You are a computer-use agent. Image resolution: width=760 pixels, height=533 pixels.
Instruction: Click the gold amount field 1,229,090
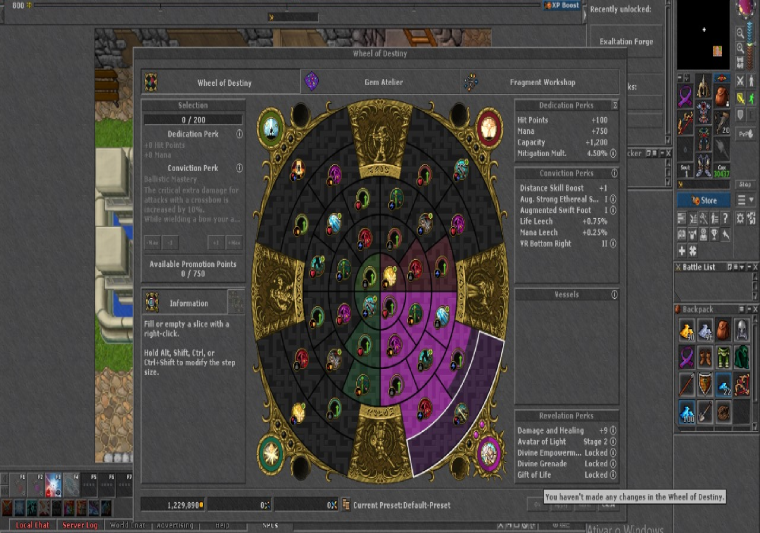[x=173, y=505]
